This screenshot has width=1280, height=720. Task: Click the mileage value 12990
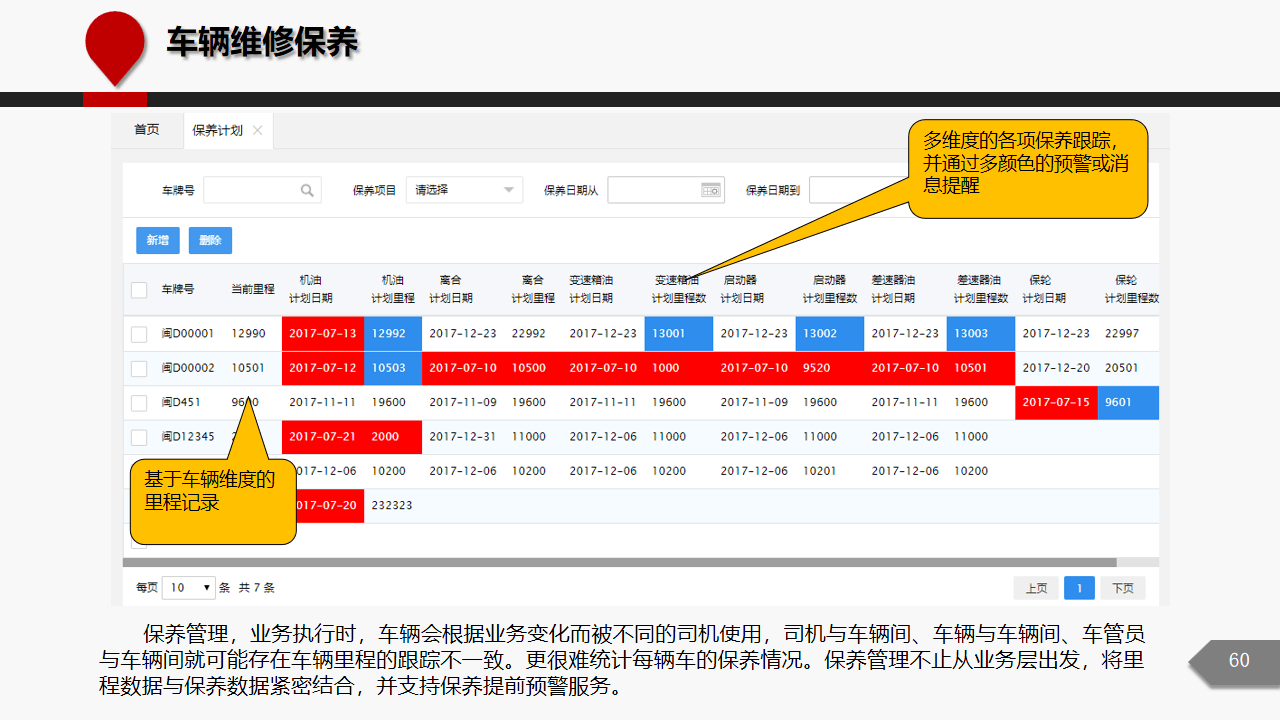coord(249,334)
